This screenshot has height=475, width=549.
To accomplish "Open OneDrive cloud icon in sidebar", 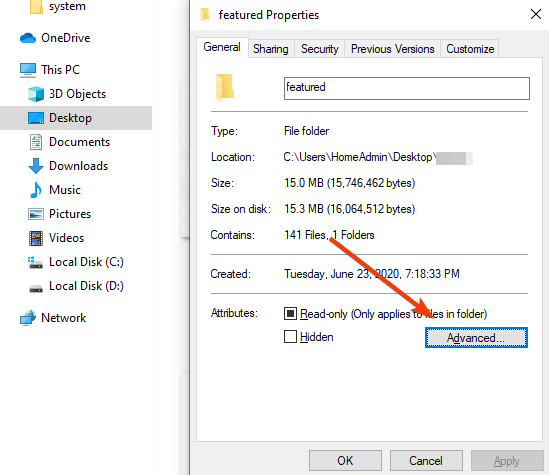I will (x=28, y=38).
